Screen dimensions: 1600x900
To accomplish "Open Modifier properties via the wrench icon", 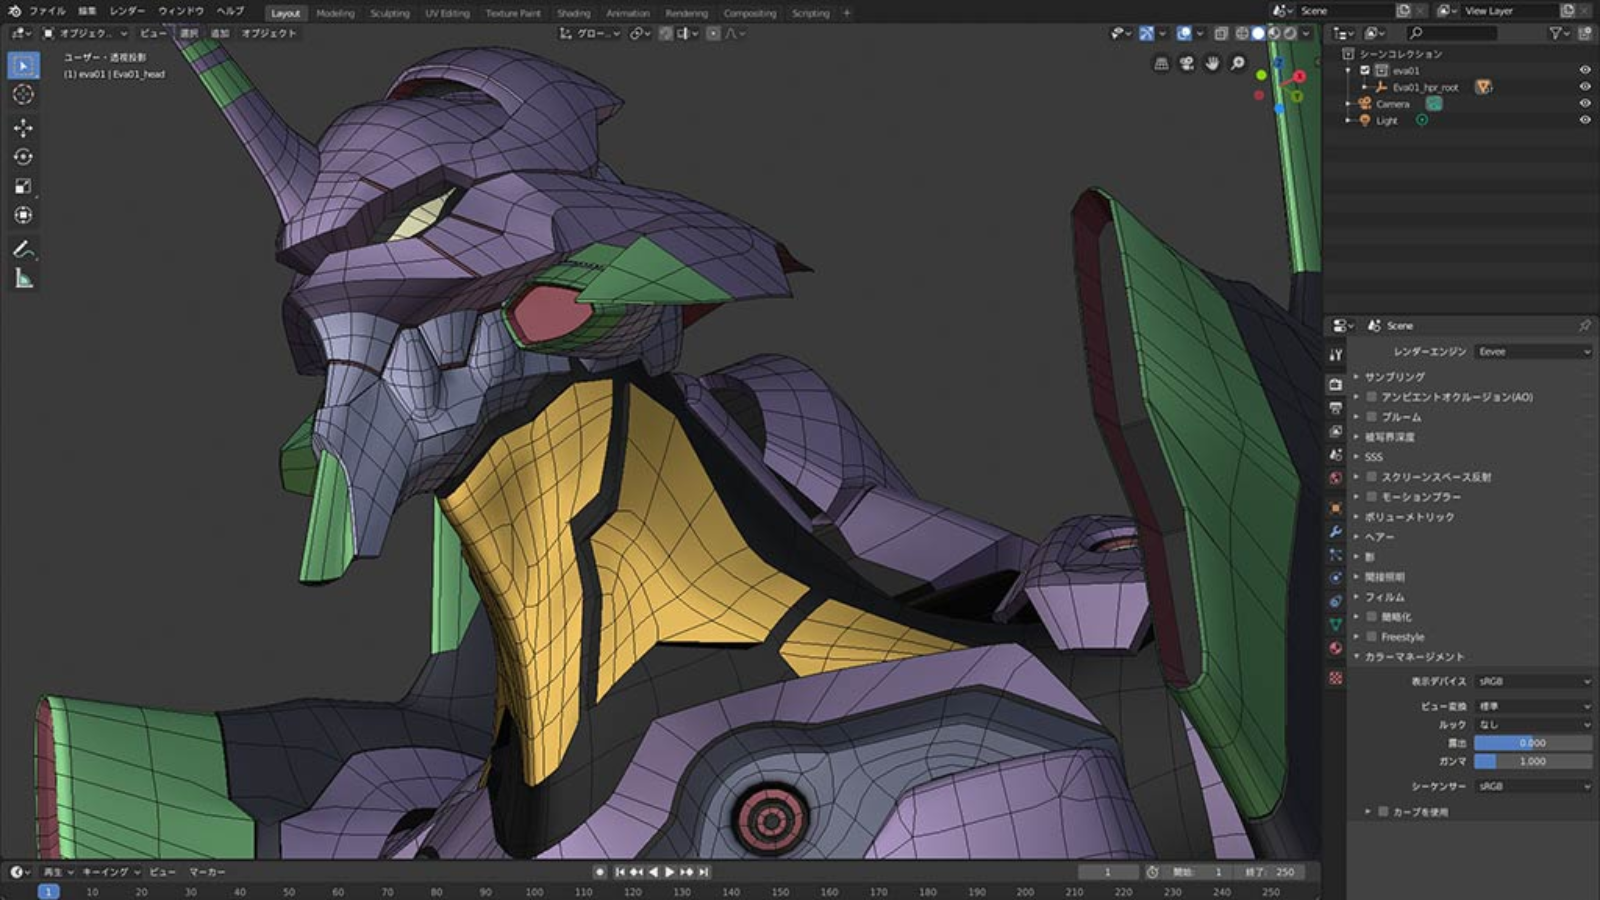I will (x=1335, y=533).
